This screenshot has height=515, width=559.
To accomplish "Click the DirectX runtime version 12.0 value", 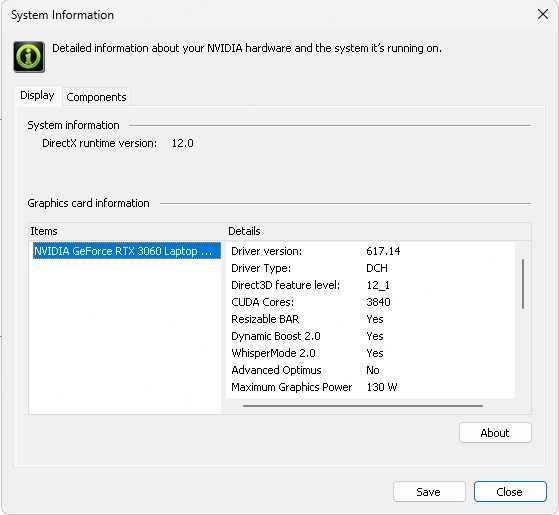I will click(183, 143).
